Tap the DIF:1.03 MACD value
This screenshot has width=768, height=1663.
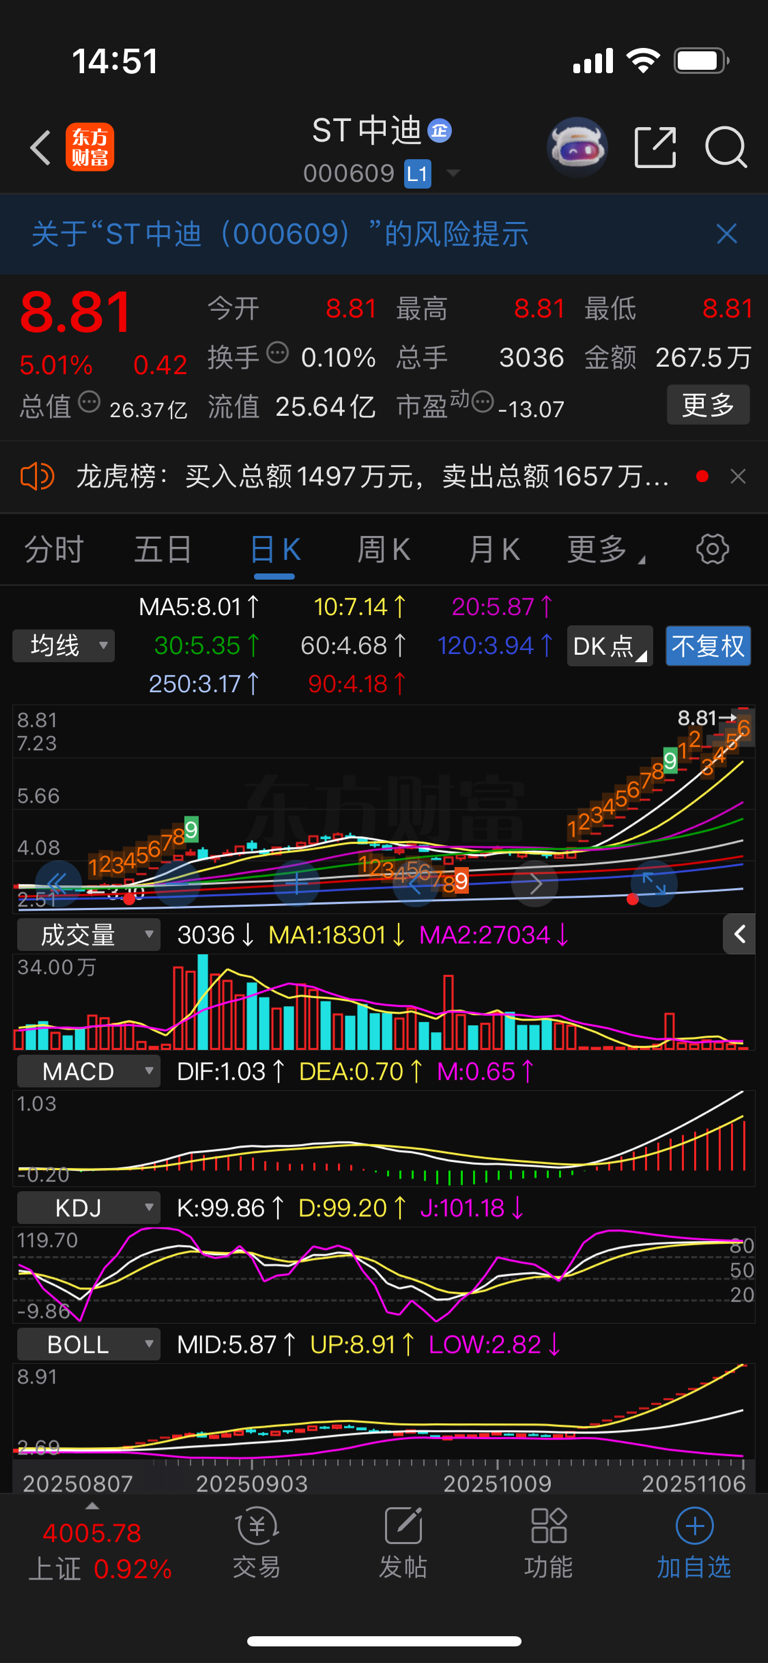(231, 1071)
